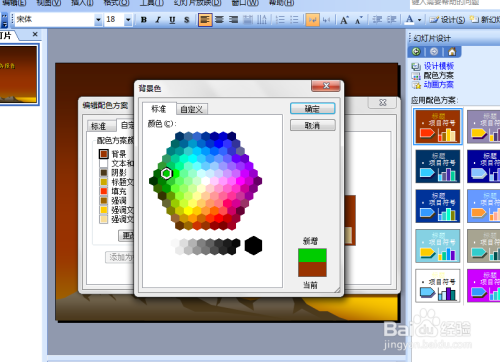The height and width of the screenshot is (362, 500).
Task: Click the help question input box
Action: (x=455, y=3)
